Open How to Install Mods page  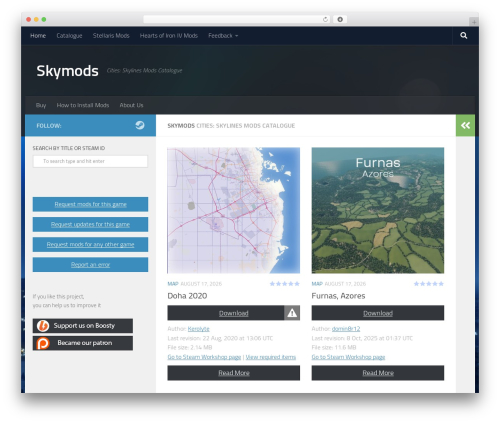pyautogui.click(x=83, y=105)
